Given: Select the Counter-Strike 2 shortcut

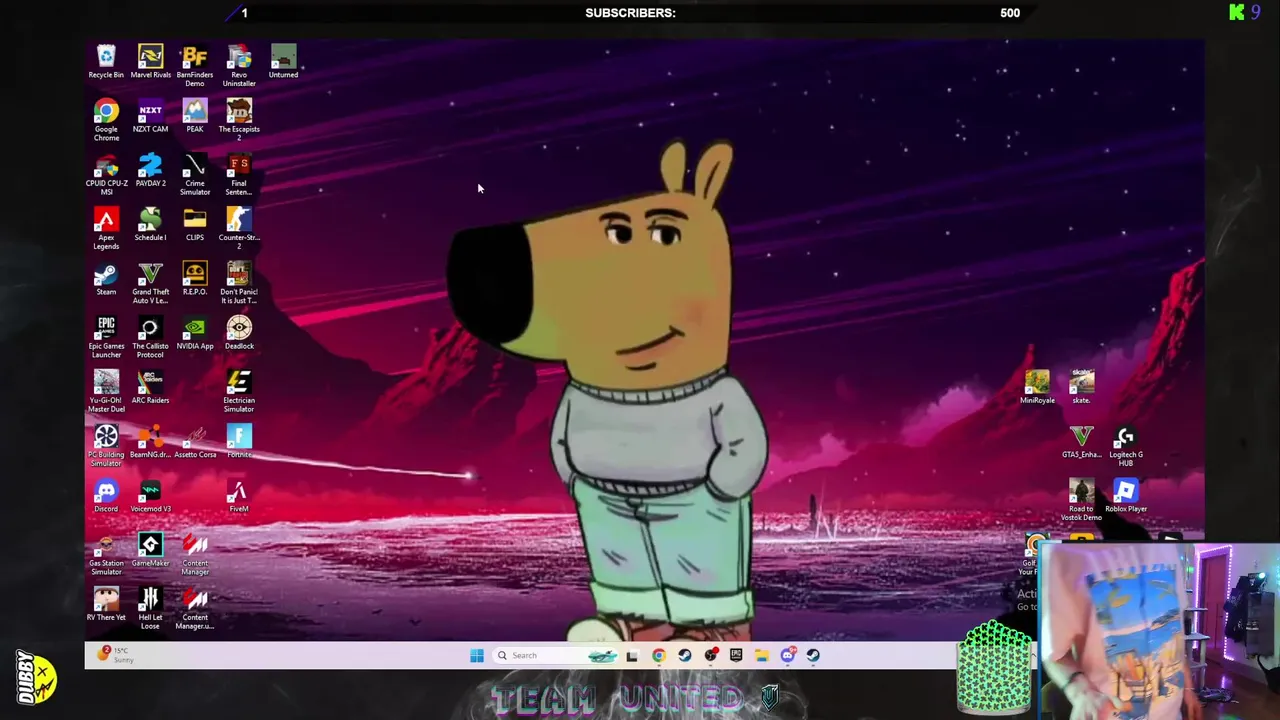Looking at the screenshot, I should 239,228.
